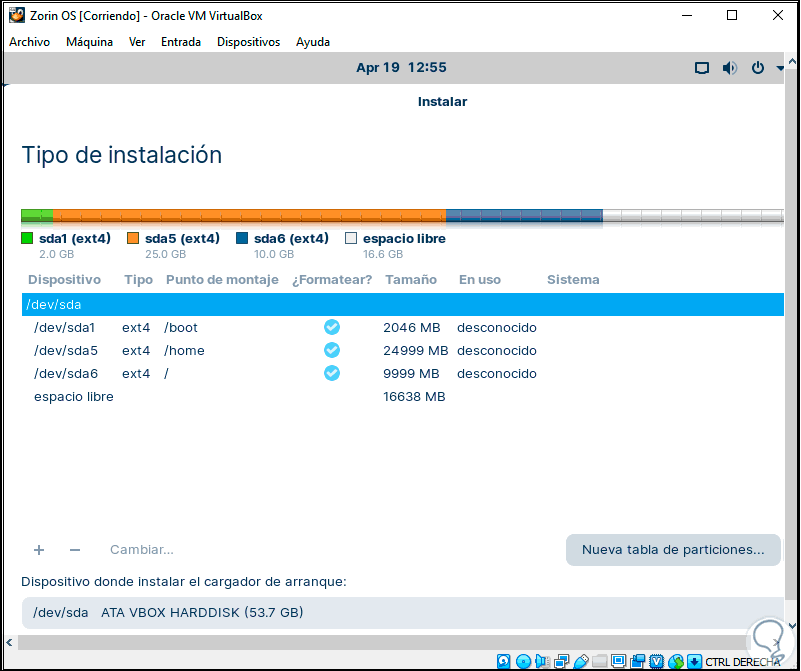Open the Entrada menu
Screen dimensions: 801x671
tap(181, 42)
